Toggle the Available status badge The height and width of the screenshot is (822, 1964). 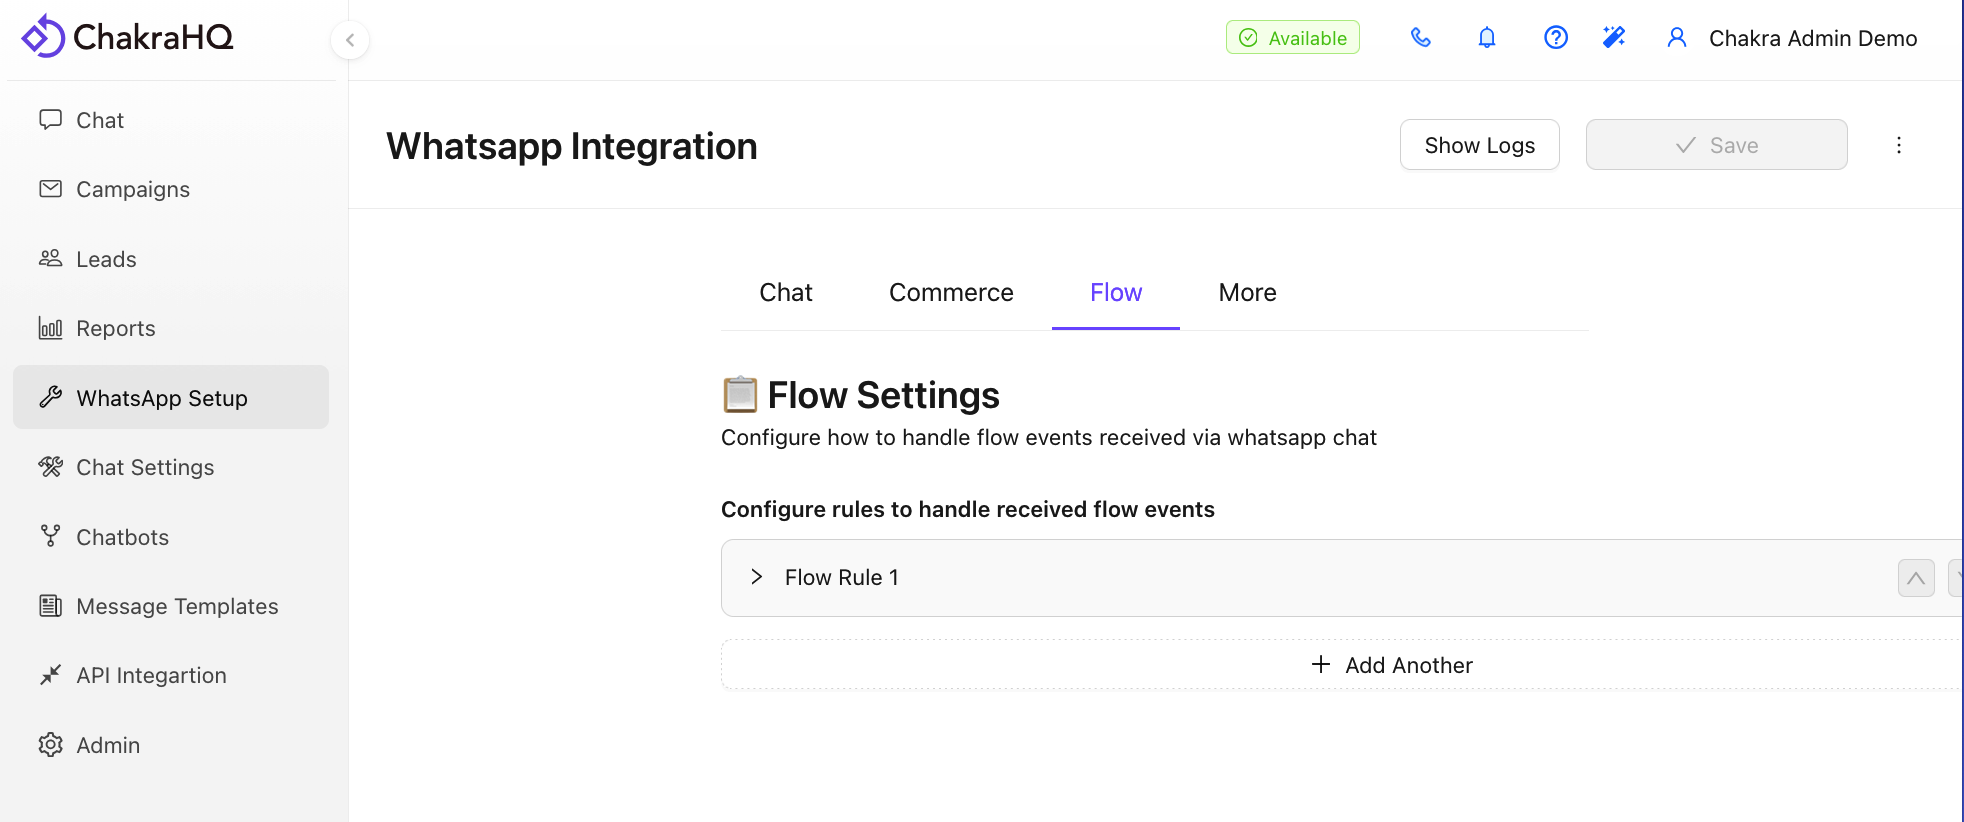click(1292, 38)
